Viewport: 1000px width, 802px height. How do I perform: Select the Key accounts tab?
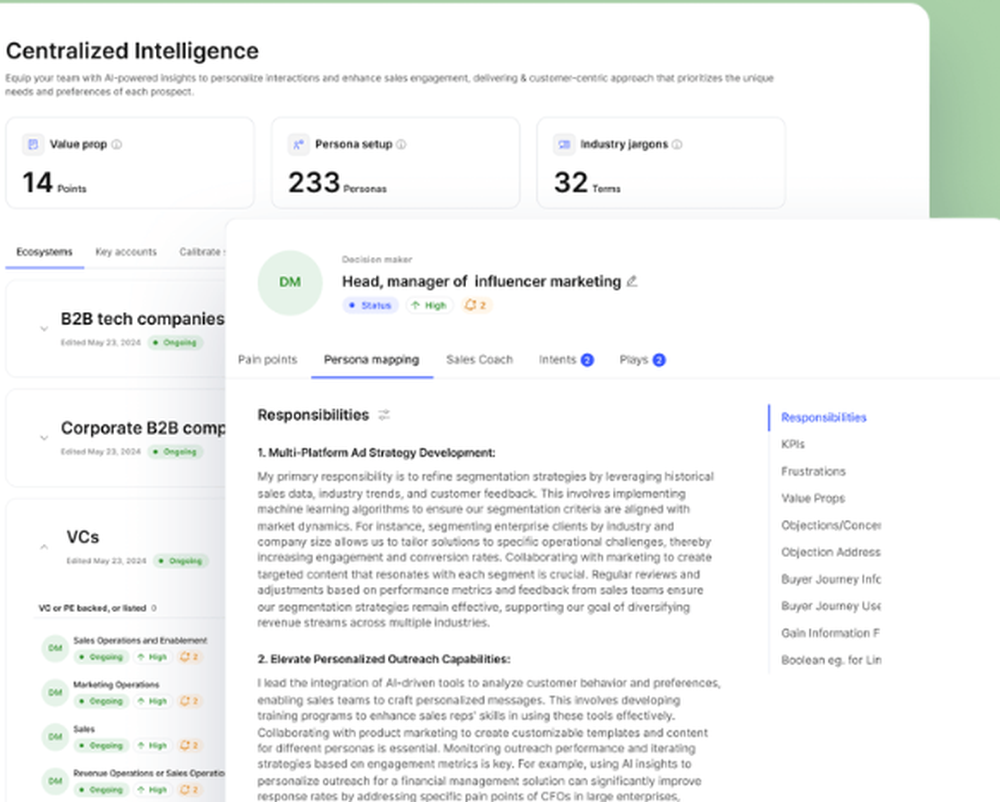[x=126, y=252]
